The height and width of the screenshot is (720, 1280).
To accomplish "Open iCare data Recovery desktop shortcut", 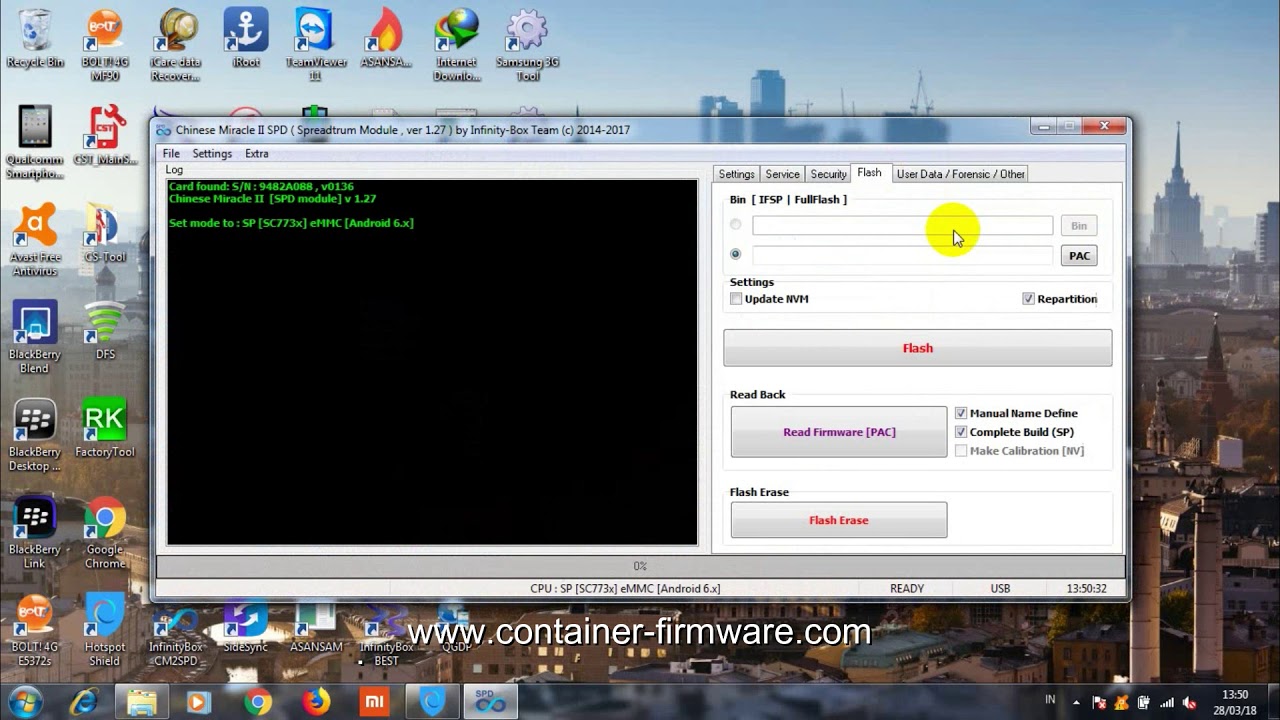I will pyautogui.click(x=175, y=45).
